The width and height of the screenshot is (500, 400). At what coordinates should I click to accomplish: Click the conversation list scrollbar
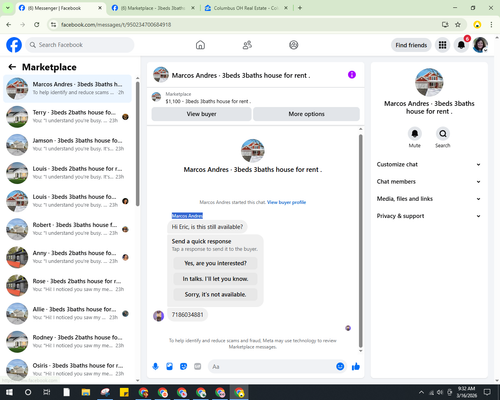(x=138, y=143)
